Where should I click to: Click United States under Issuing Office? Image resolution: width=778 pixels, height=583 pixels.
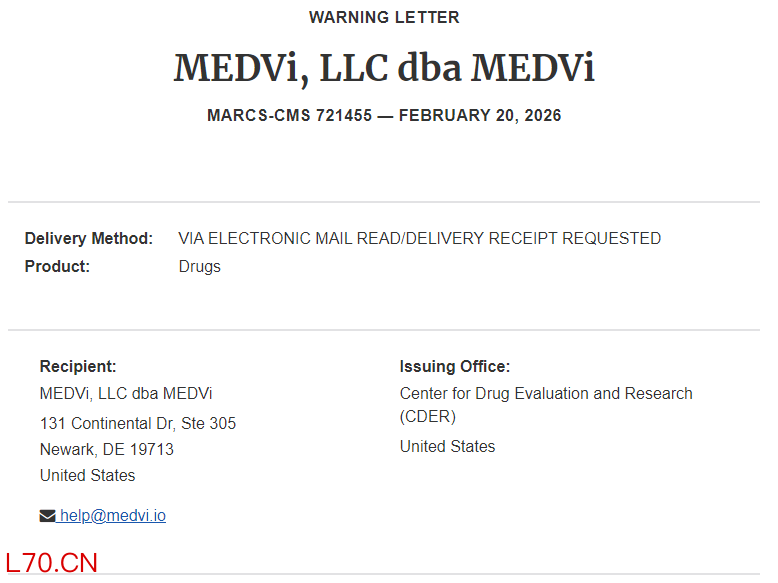[447, 446]
